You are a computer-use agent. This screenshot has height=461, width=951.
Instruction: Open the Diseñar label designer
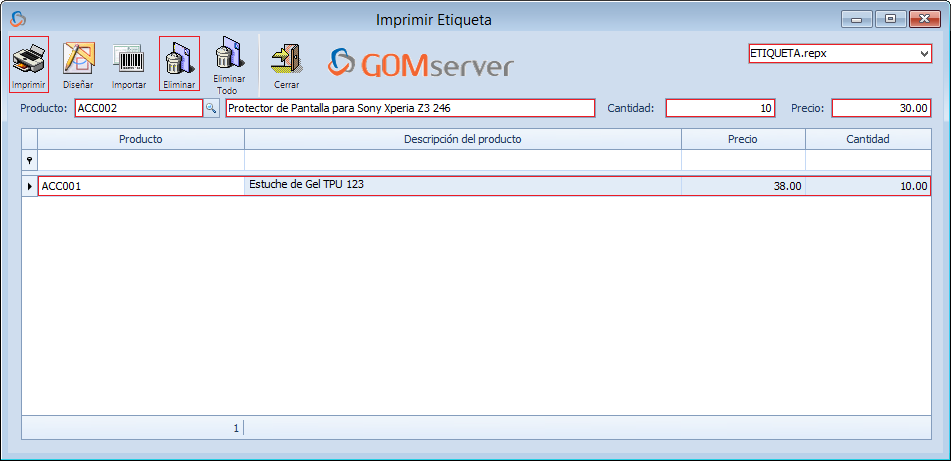click(78, 64)
